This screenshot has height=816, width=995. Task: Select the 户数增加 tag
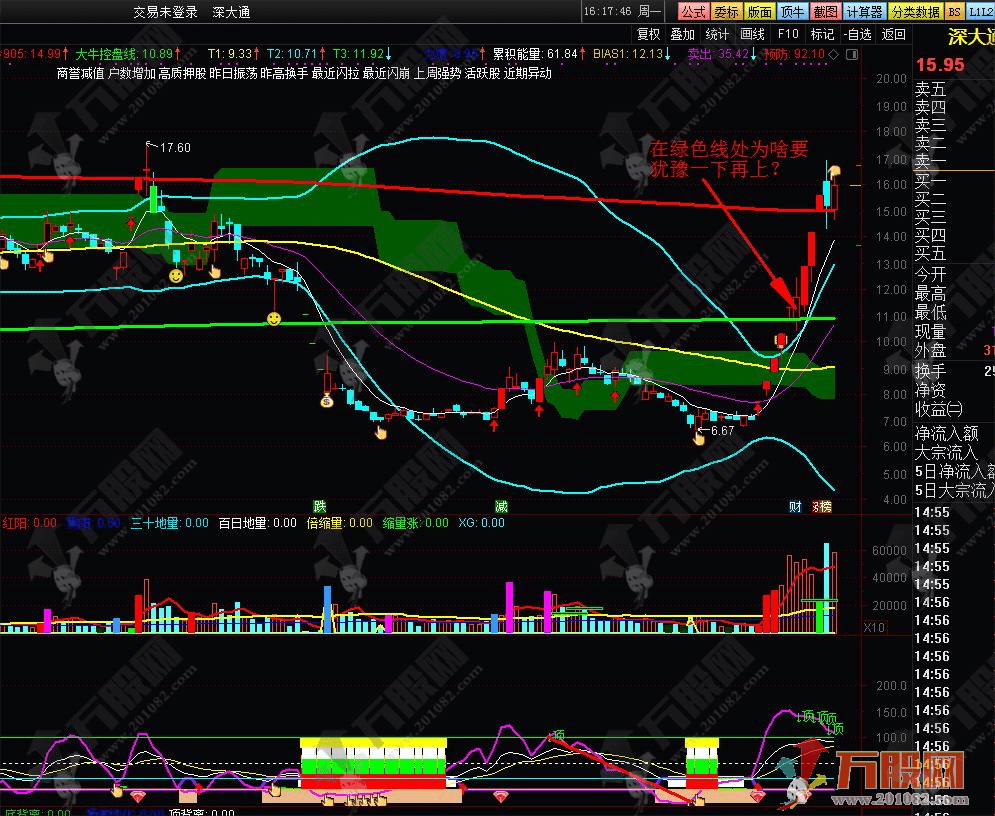(x=131, y=73)
